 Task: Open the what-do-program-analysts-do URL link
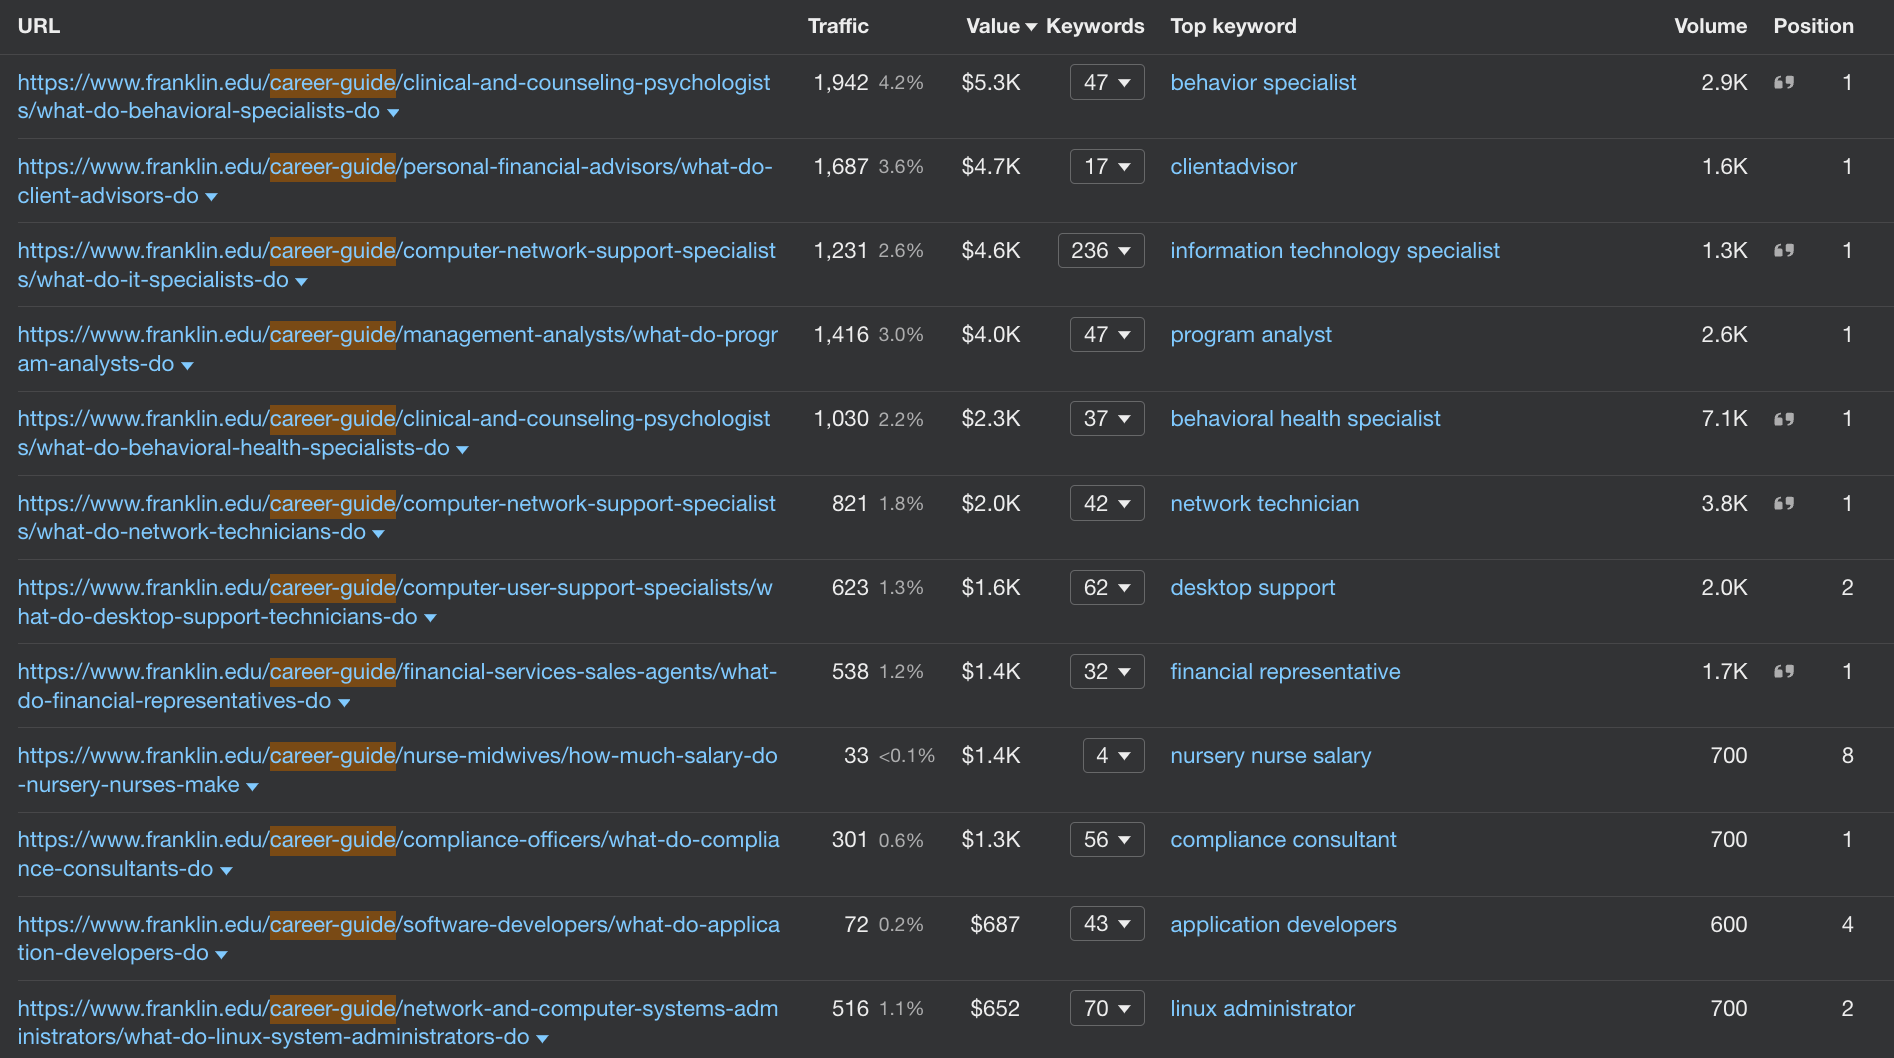pyautogui.click(x=397, y=349)
